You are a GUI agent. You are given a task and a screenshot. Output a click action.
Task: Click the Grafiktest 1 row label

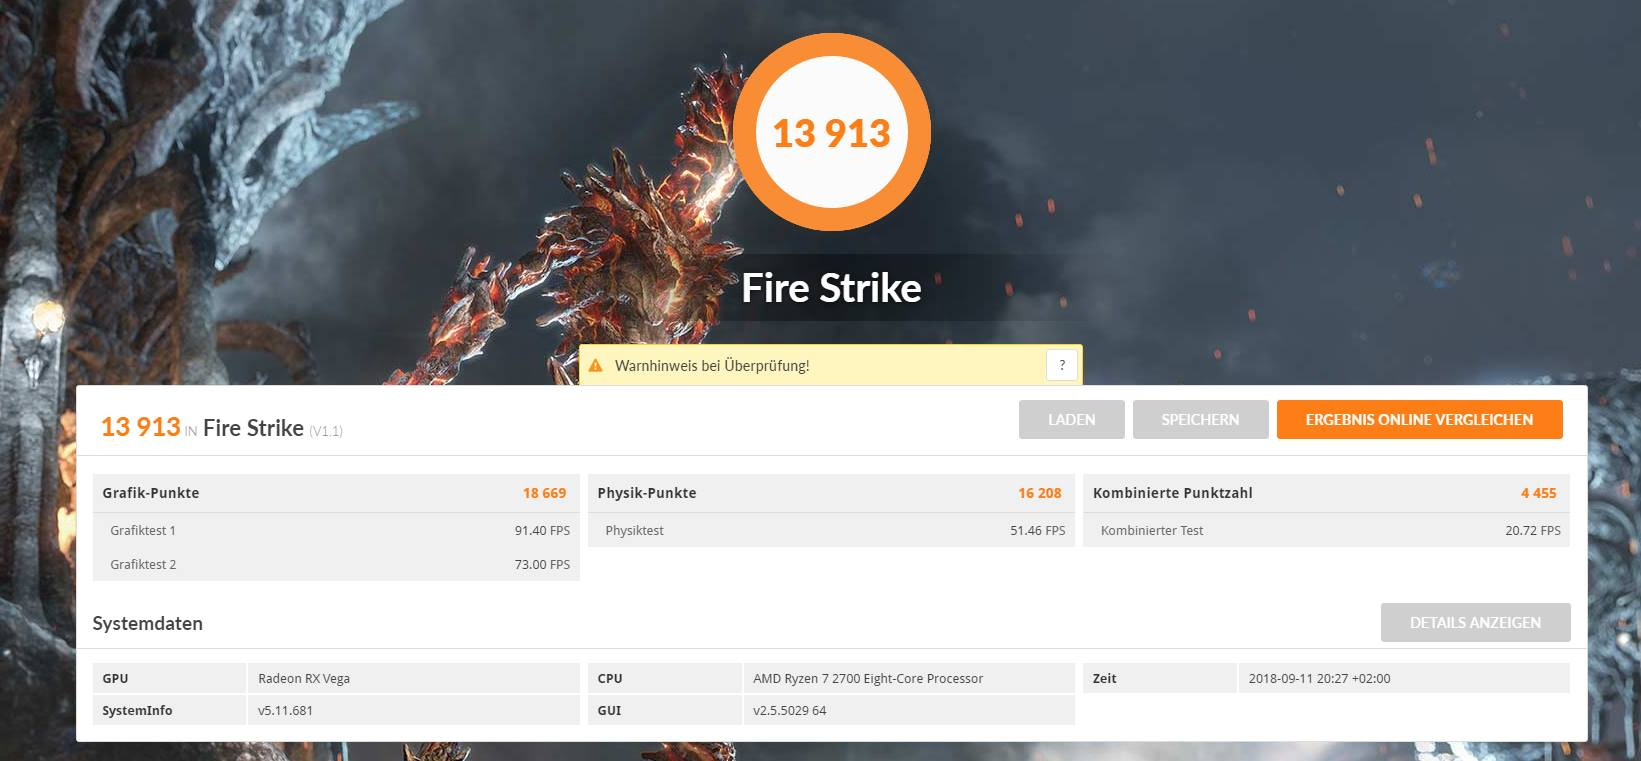[143, 531]
